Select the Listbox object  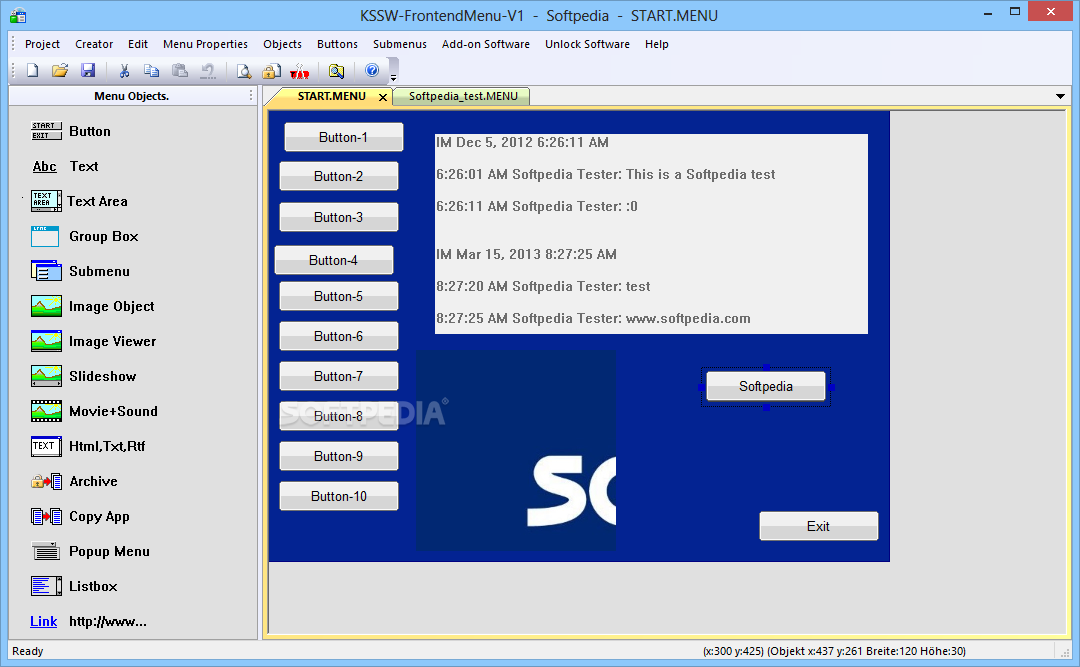pyautogui.click(x=74, y=586)
